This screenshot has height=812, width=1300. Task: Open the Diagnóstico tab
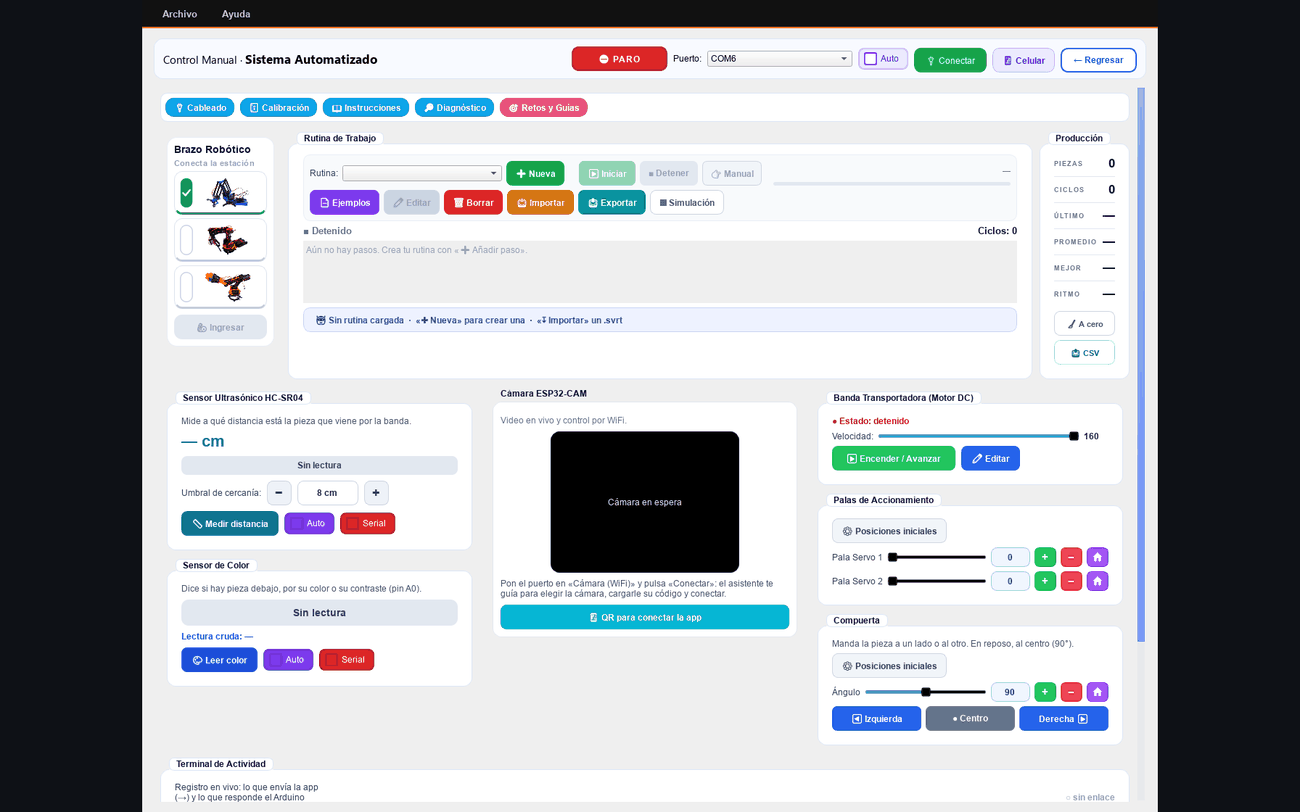click(x=454, y=107)
